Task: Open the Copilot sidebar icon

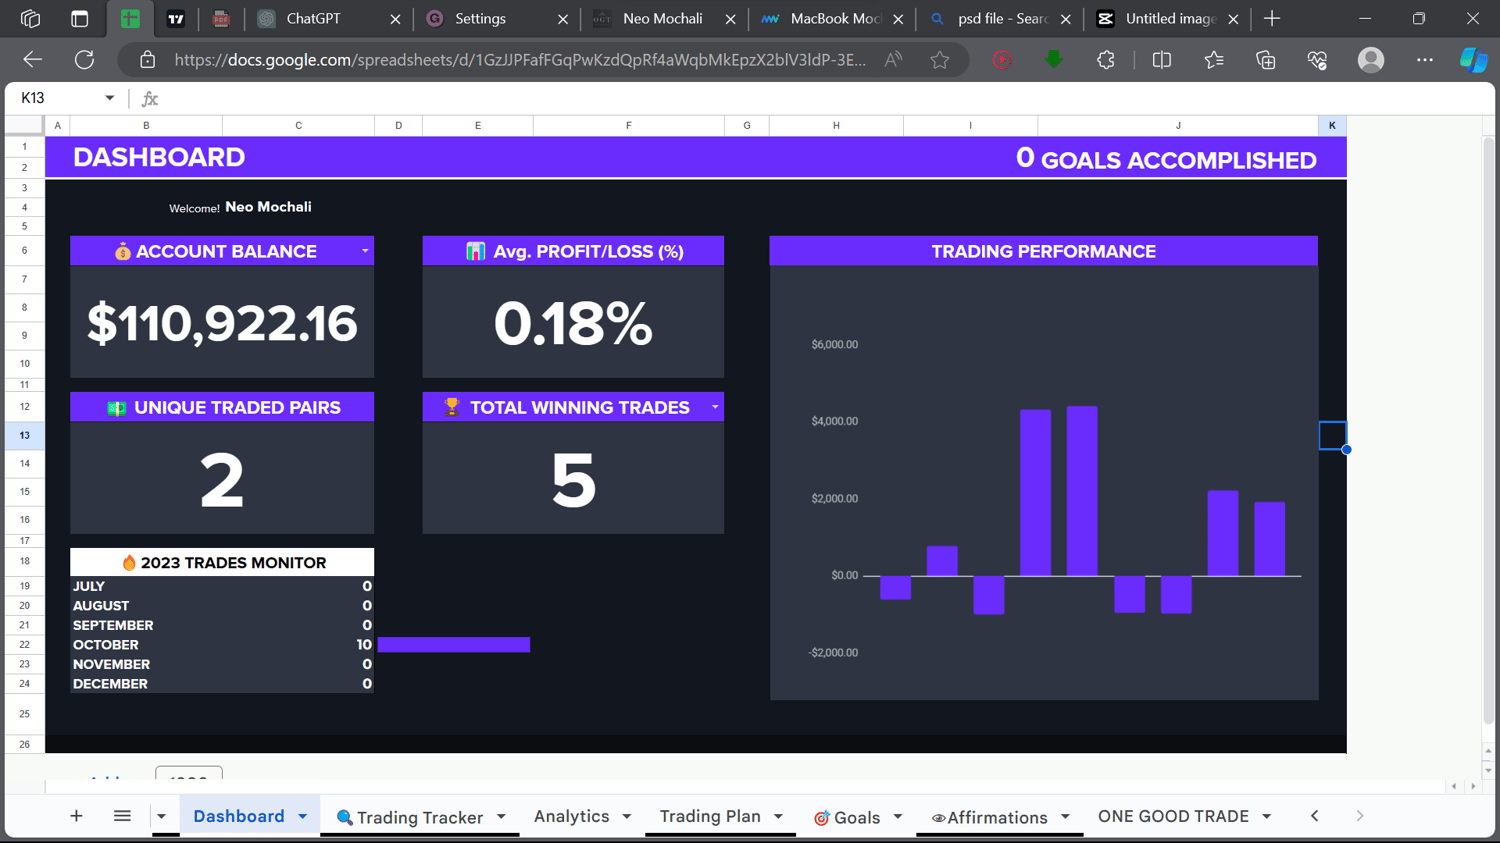Action: 1473,60
